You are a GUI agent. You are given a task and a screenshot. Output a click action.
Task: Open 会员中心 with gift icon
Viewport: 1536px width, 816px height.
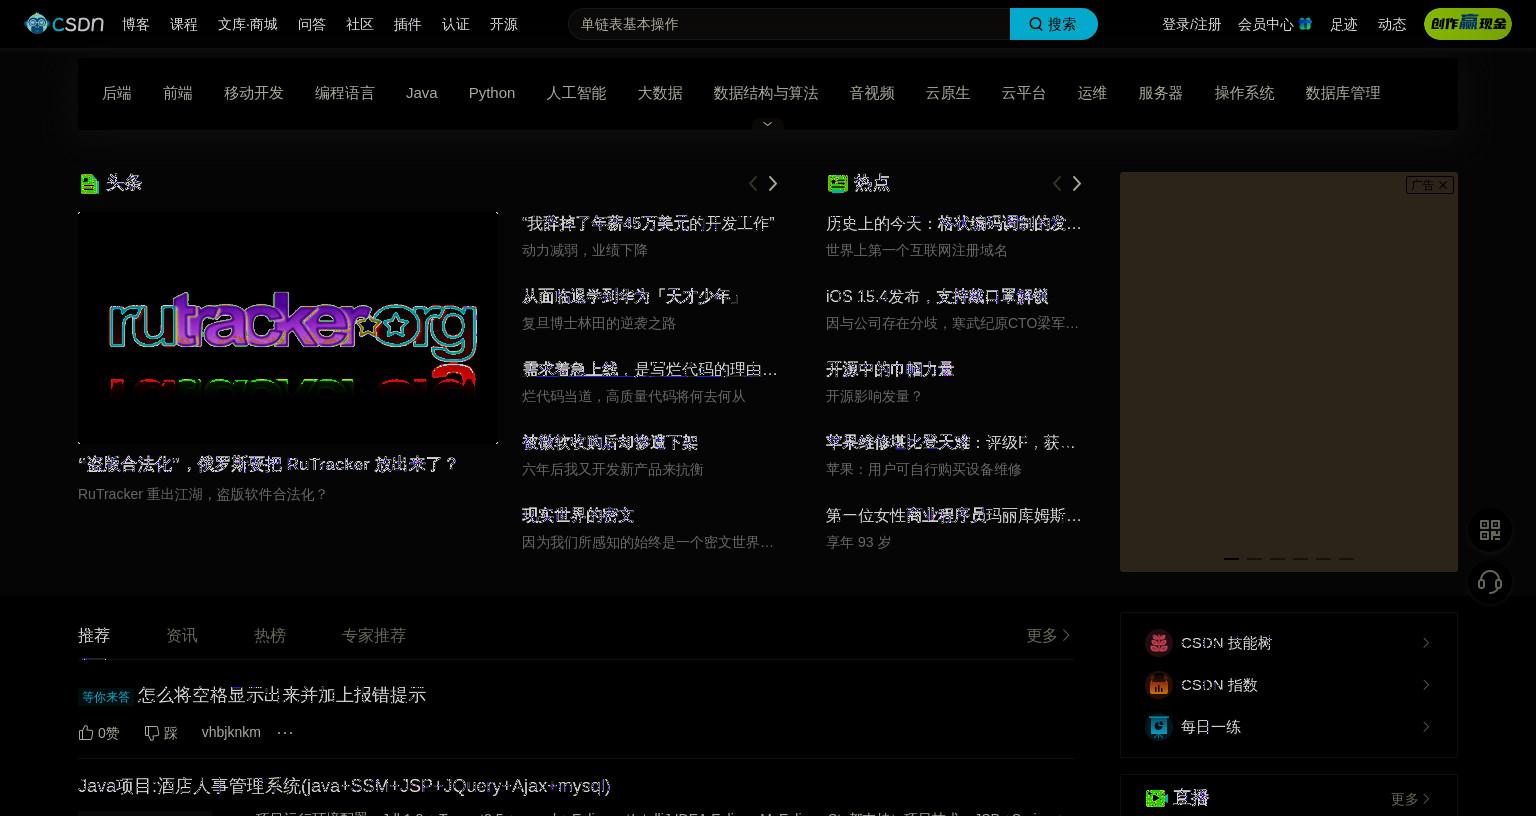coord(1275,24)
